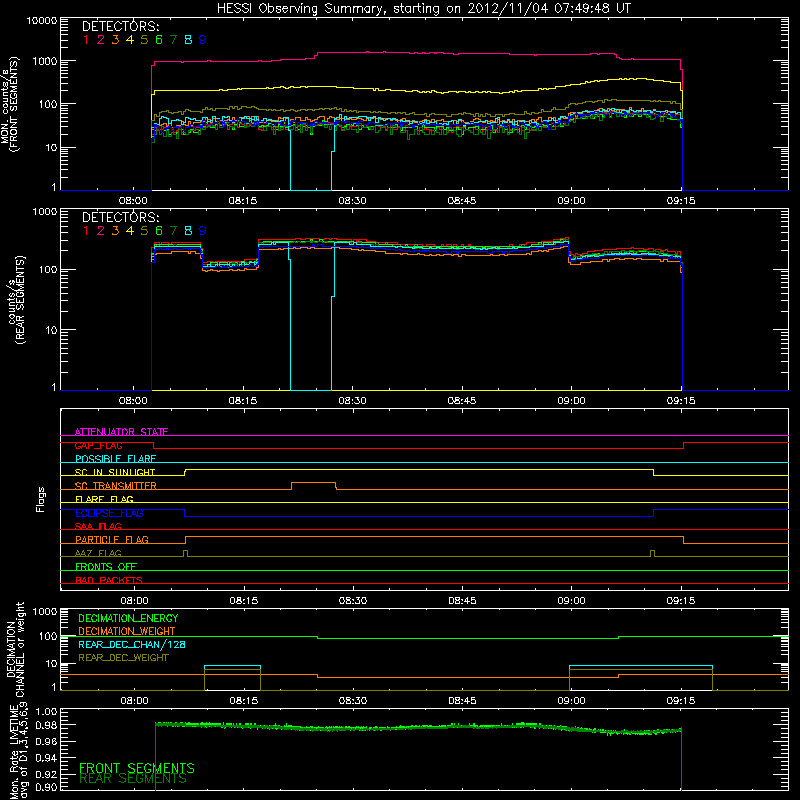Select detector 1 in front segments legend
The height and width of the screenshot is (800, 800).
click(86, 40)
